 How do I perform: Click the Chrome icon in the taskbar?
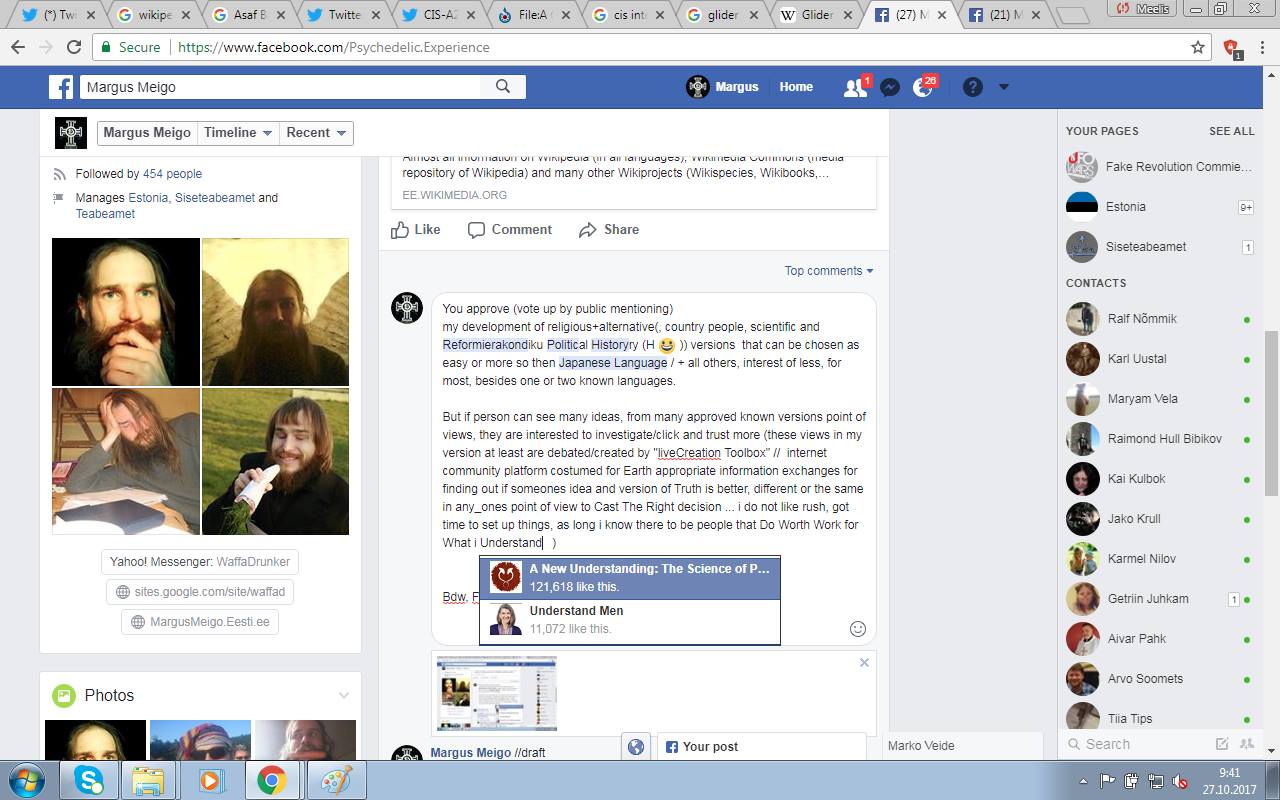point(271,779)
